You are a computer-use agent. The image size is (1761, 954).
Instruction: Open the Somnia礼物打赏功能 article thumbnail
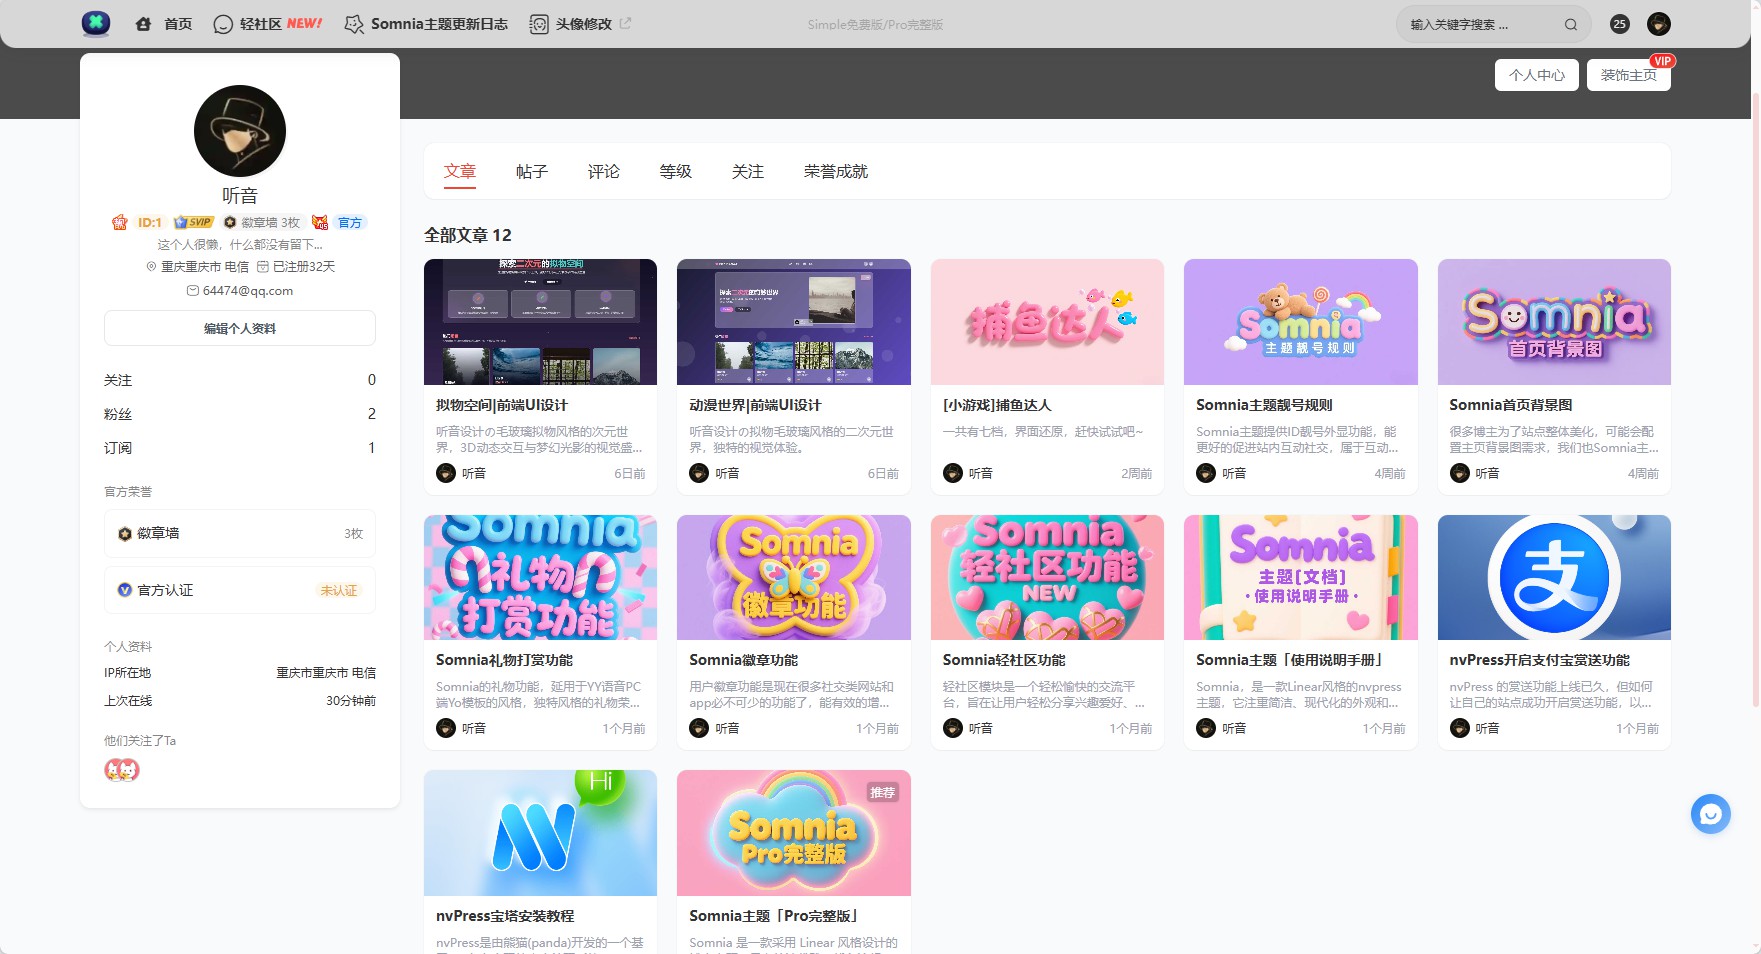540,577
